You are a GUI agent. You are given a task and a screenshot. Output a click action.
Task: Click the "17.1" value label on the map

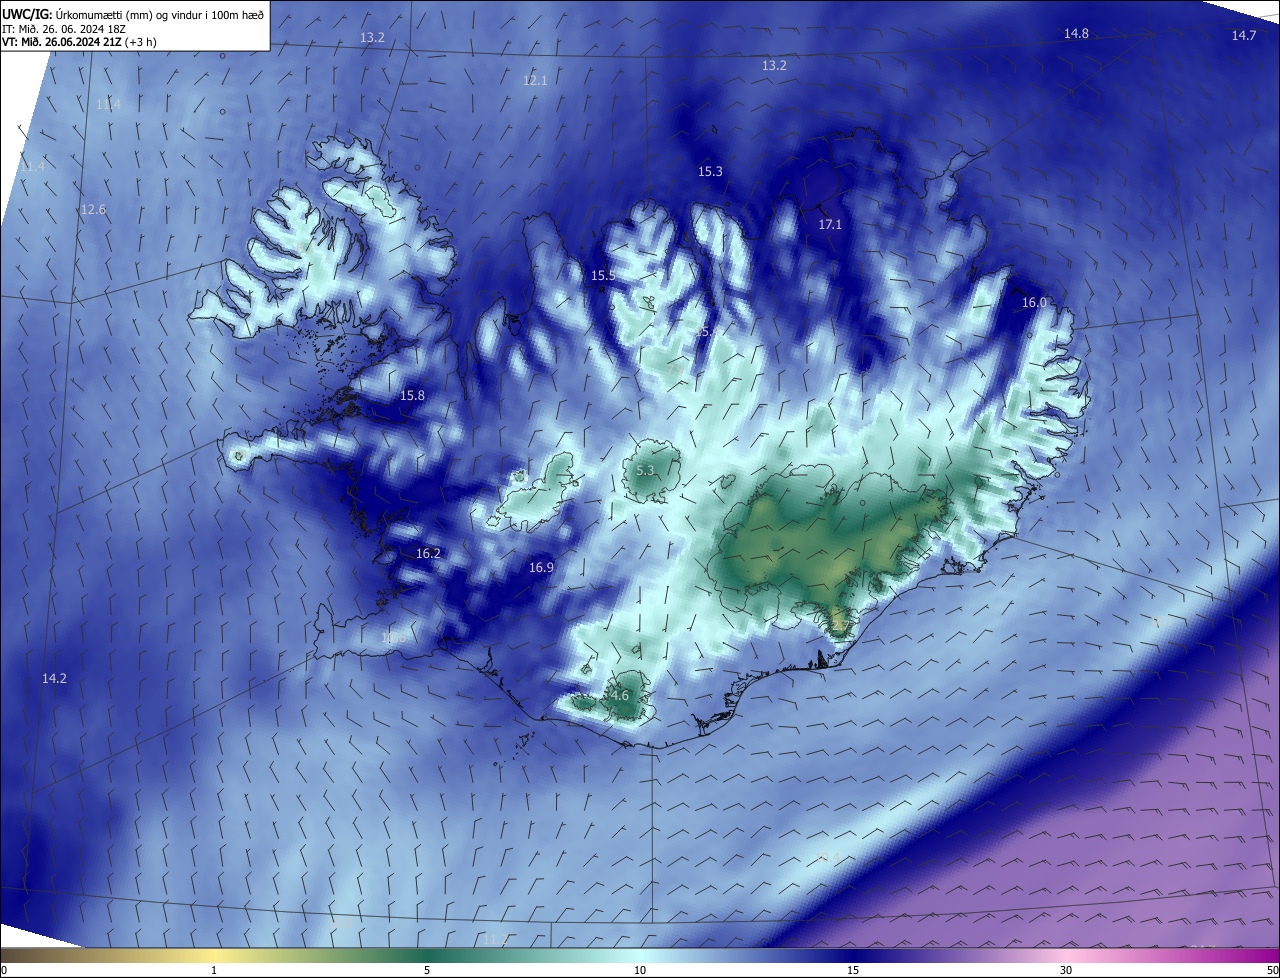pos(830,225)
